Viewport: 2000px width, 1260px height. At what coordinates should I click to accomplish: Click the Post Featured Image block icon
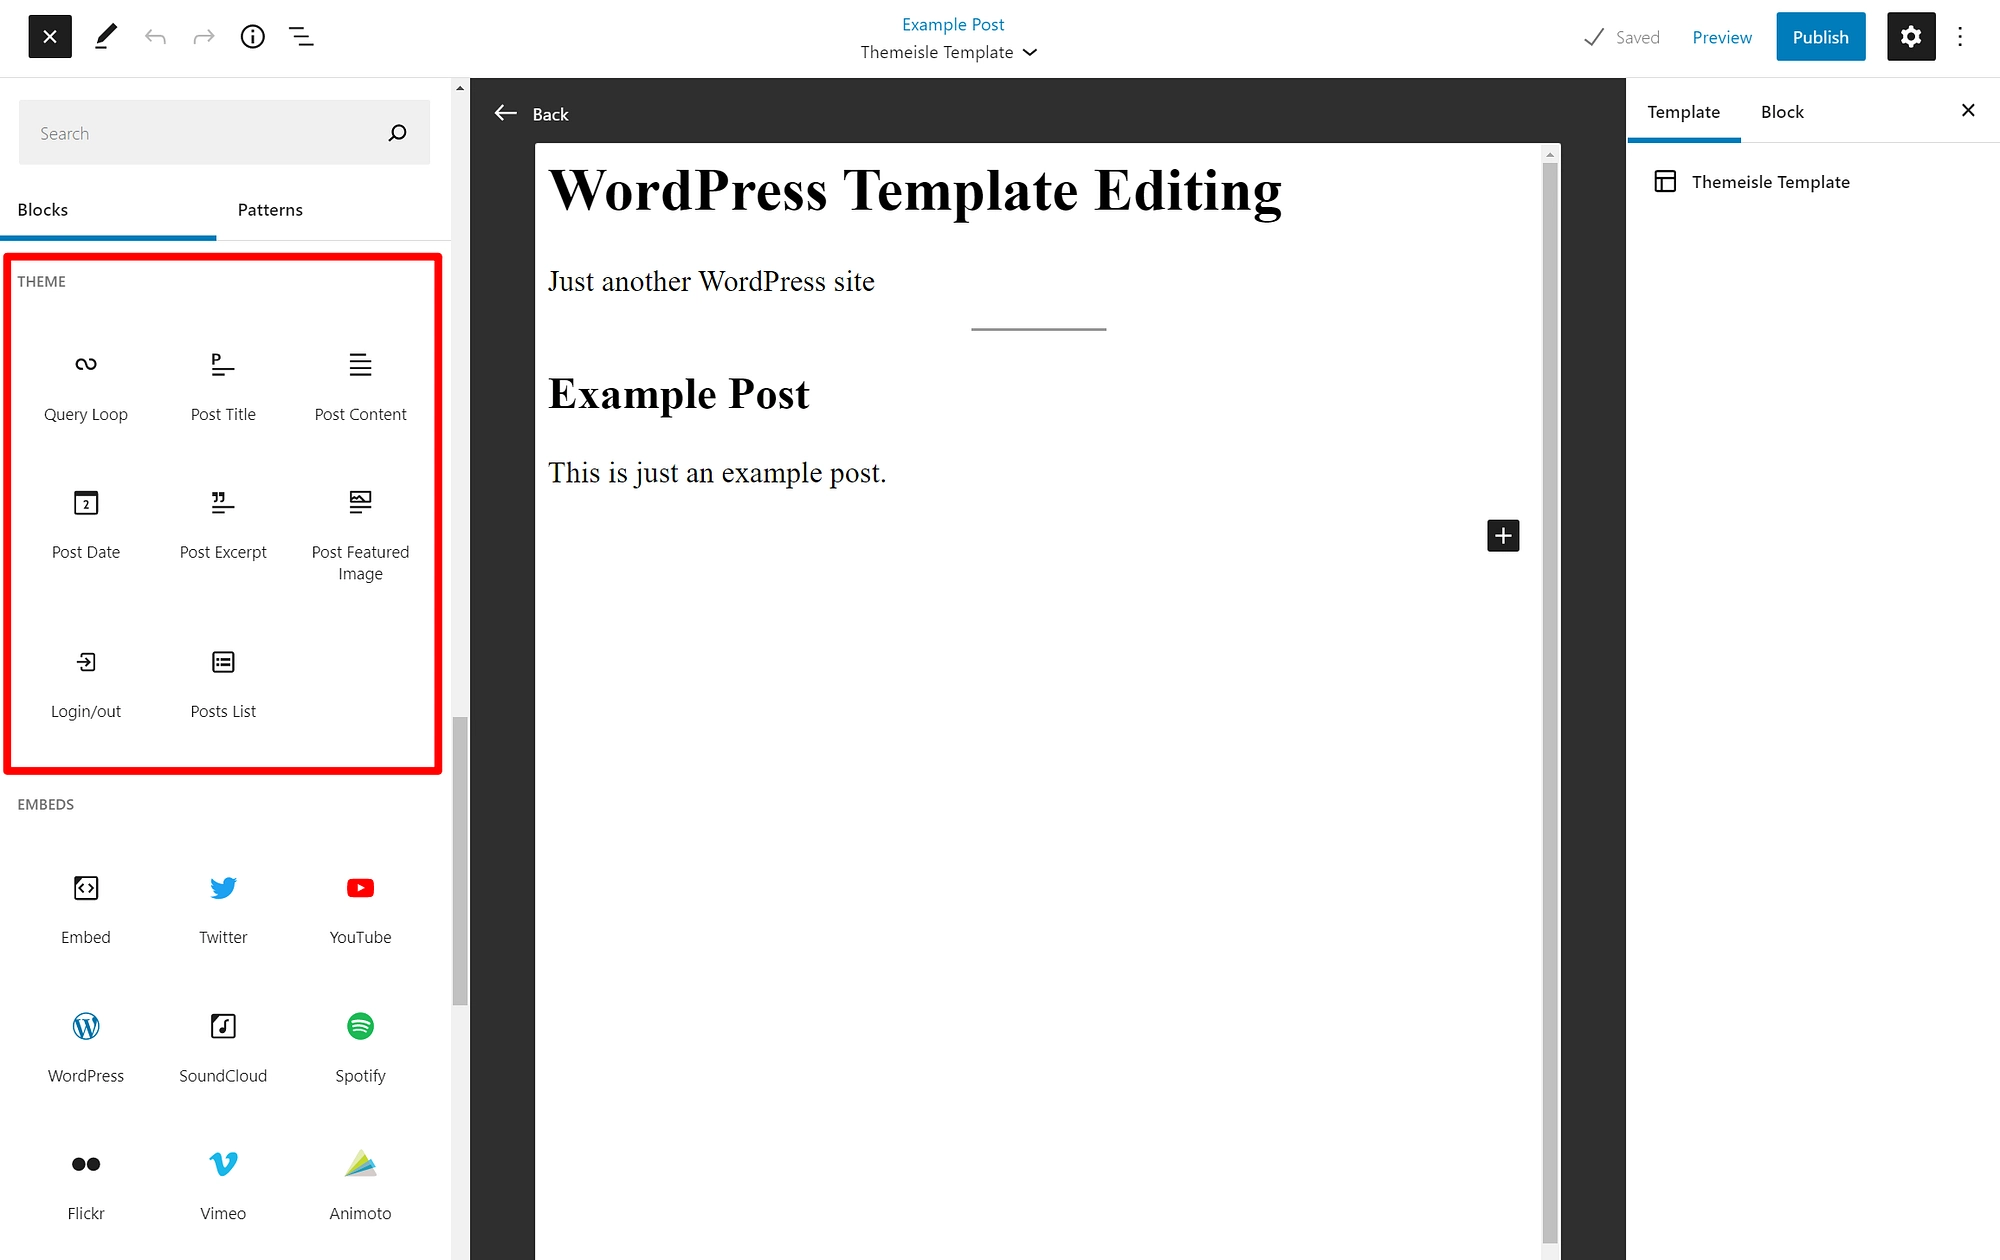(x=358, y=501)
